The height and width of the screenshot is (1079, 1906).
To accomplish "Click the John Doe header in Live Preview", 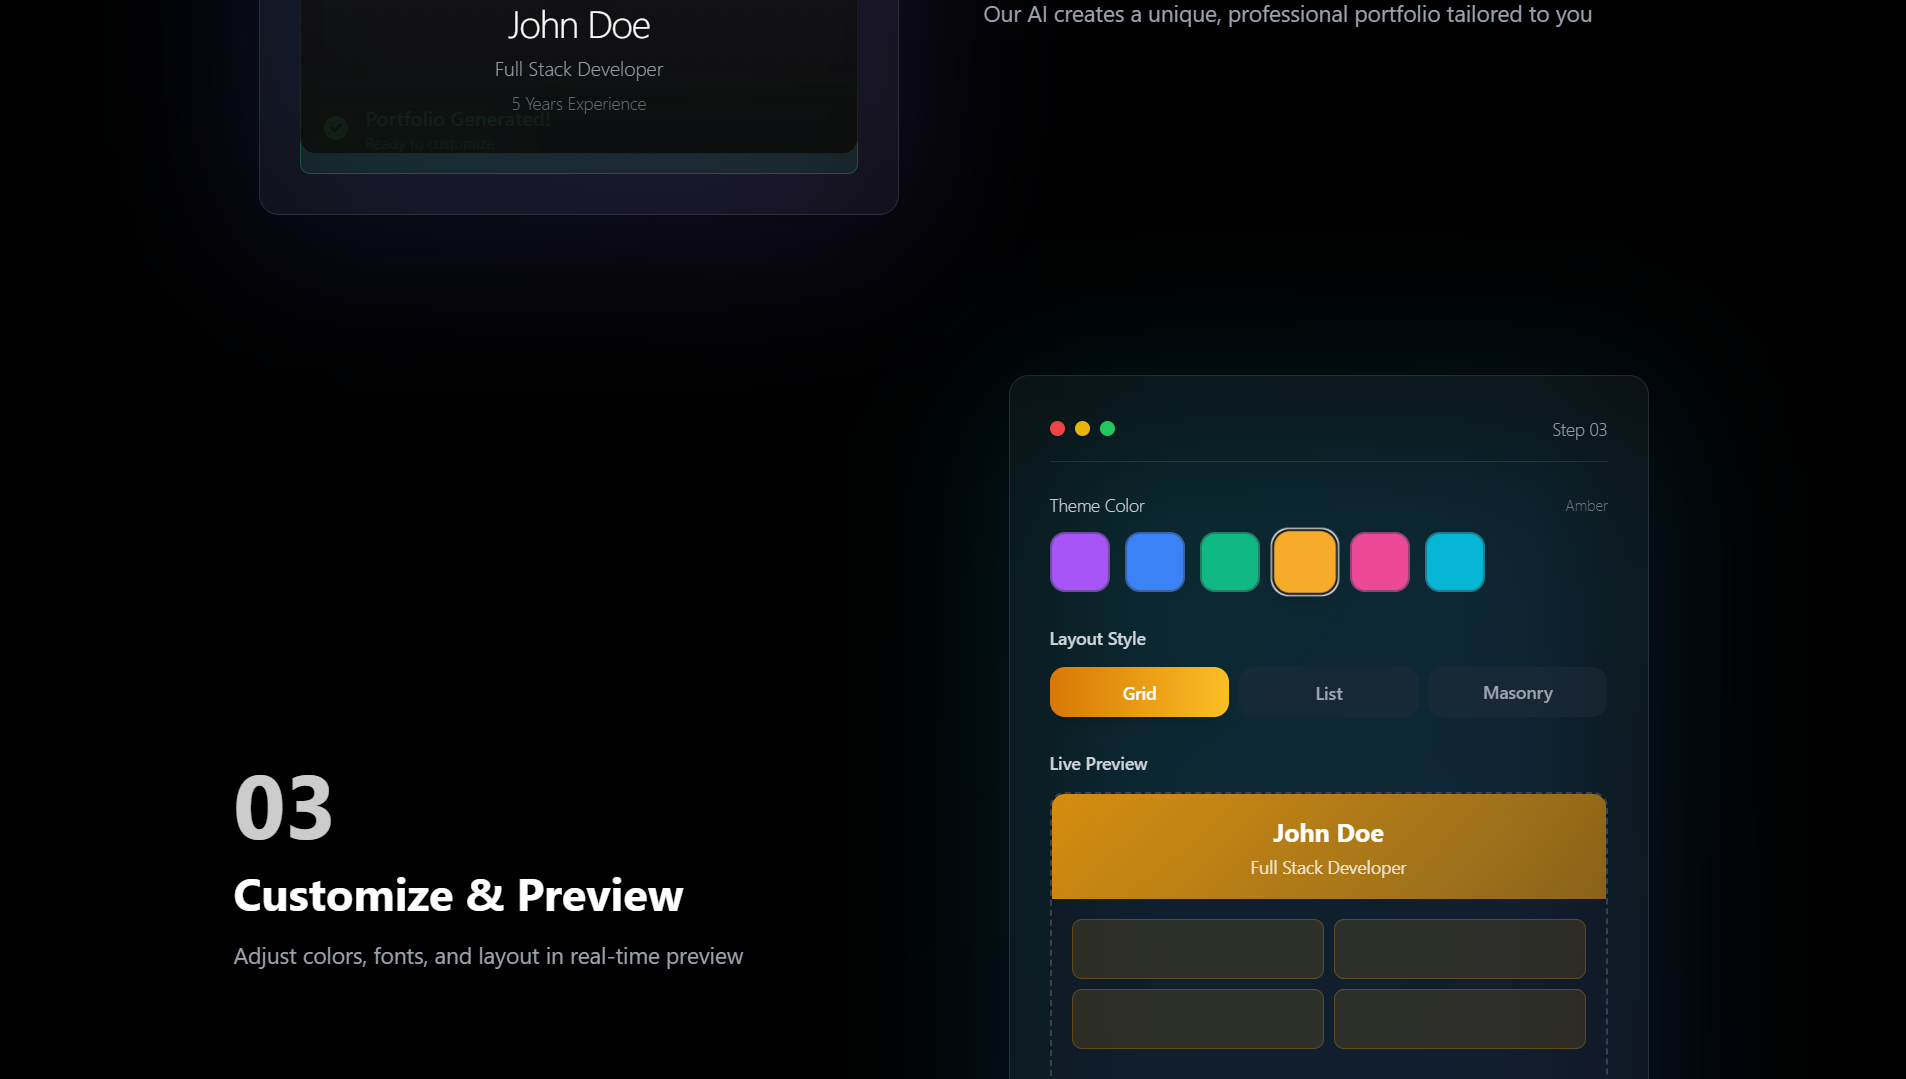I will pyautogui.click(x=1328, y=832).
